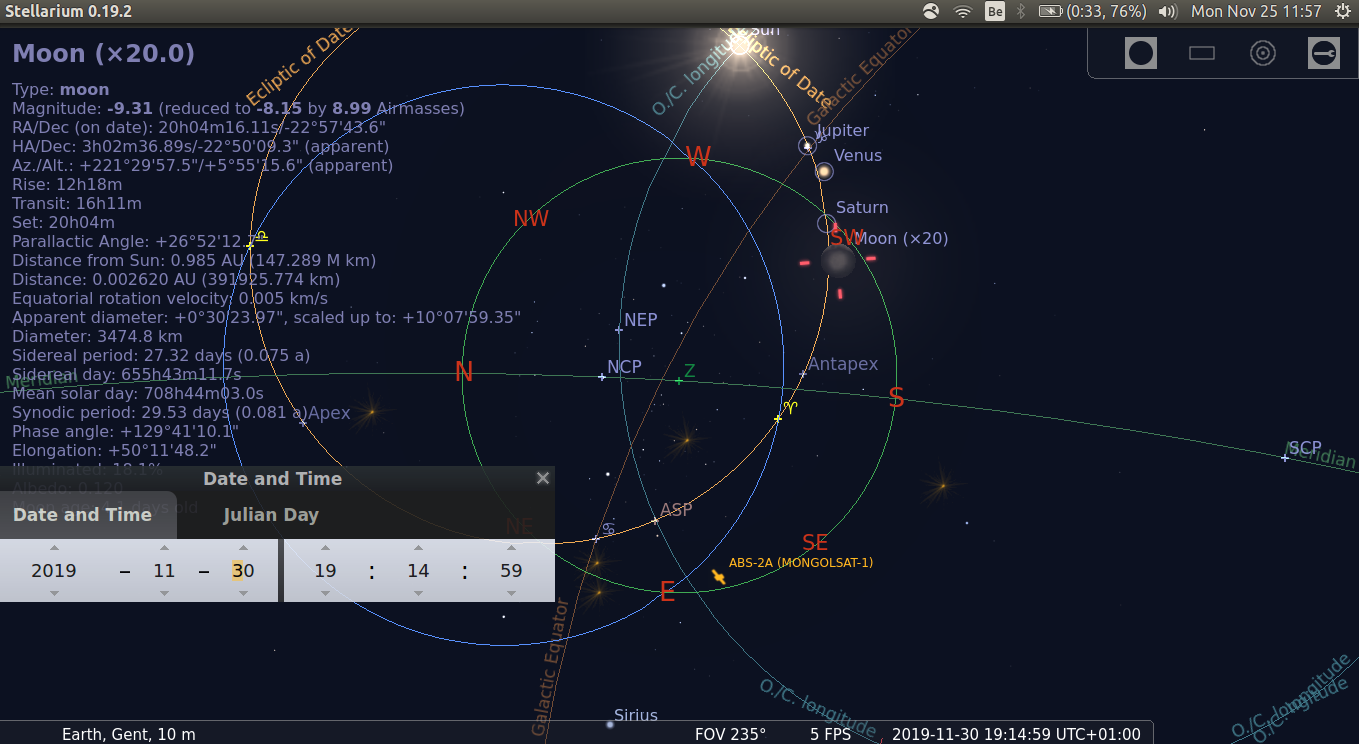1359x744 pixels.
Task: Decrease the minutes with the down arrow
Action: tap(418, 593)
